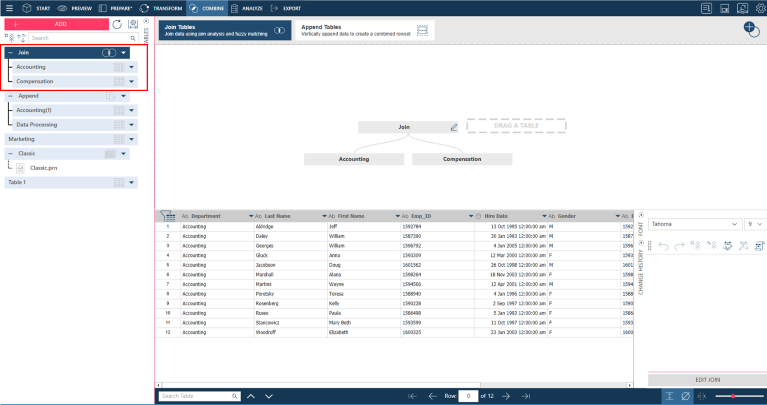Screen dimensions: 767x405
Task: Select the Compensation box in join diagram
Action: [462, 159]
